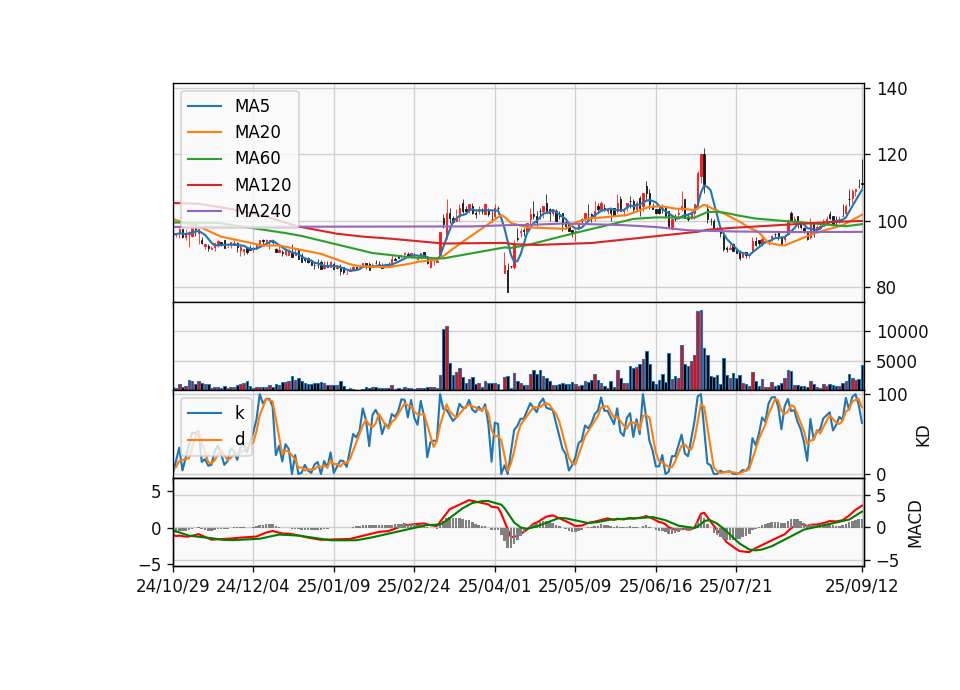Click the 80 price axis tick label
The image size is (960, 690).
tap(887, 288)
